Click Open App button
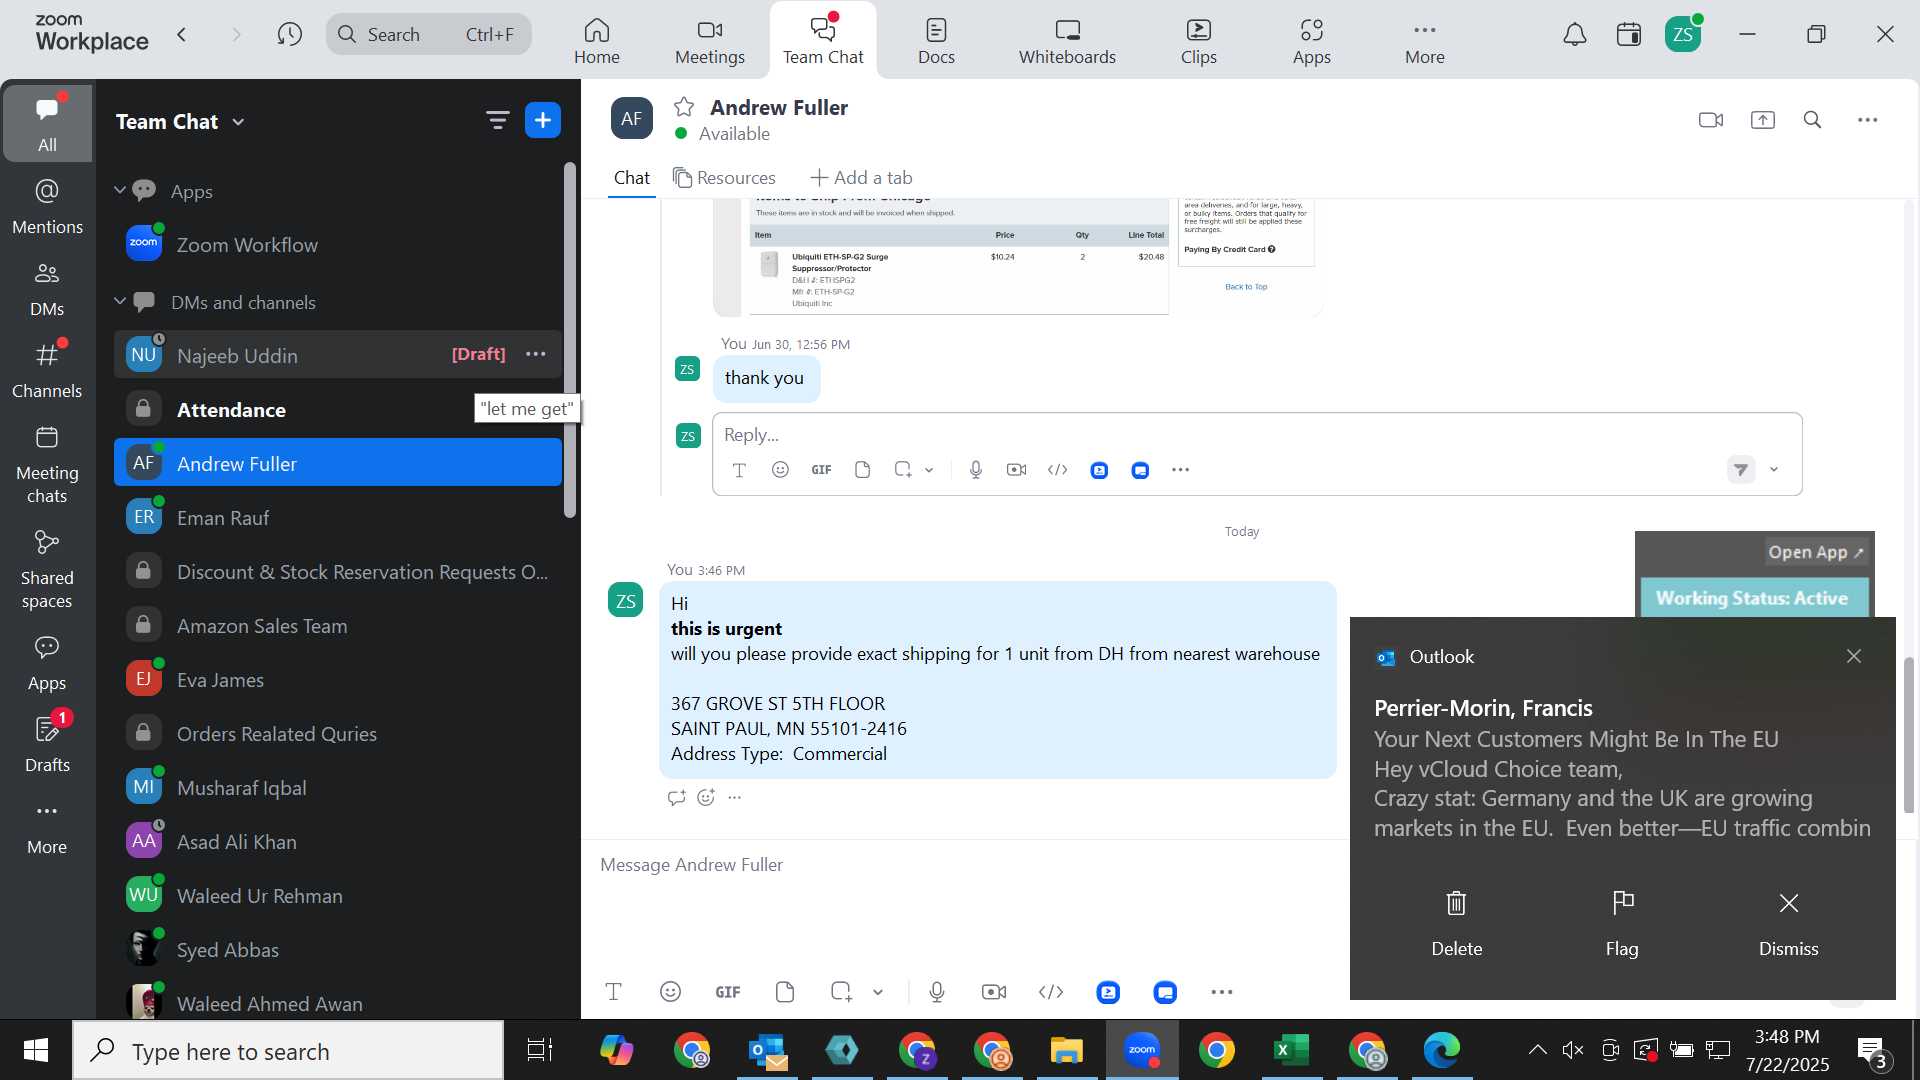Image resolution: width=1920 pixels, height=1080 pixels. pos(1816,552)
